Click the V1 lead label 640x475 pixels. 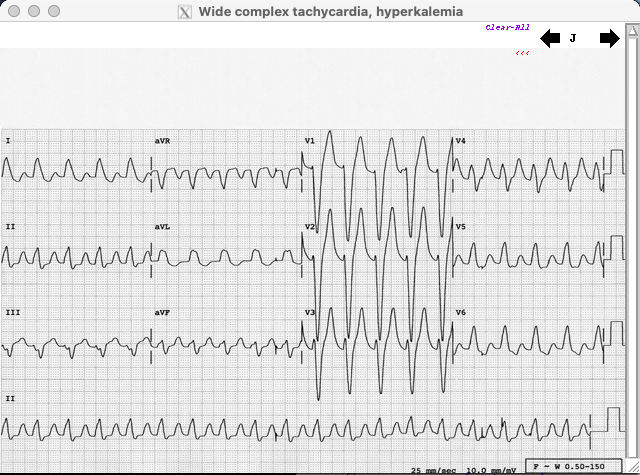point(310,141)
